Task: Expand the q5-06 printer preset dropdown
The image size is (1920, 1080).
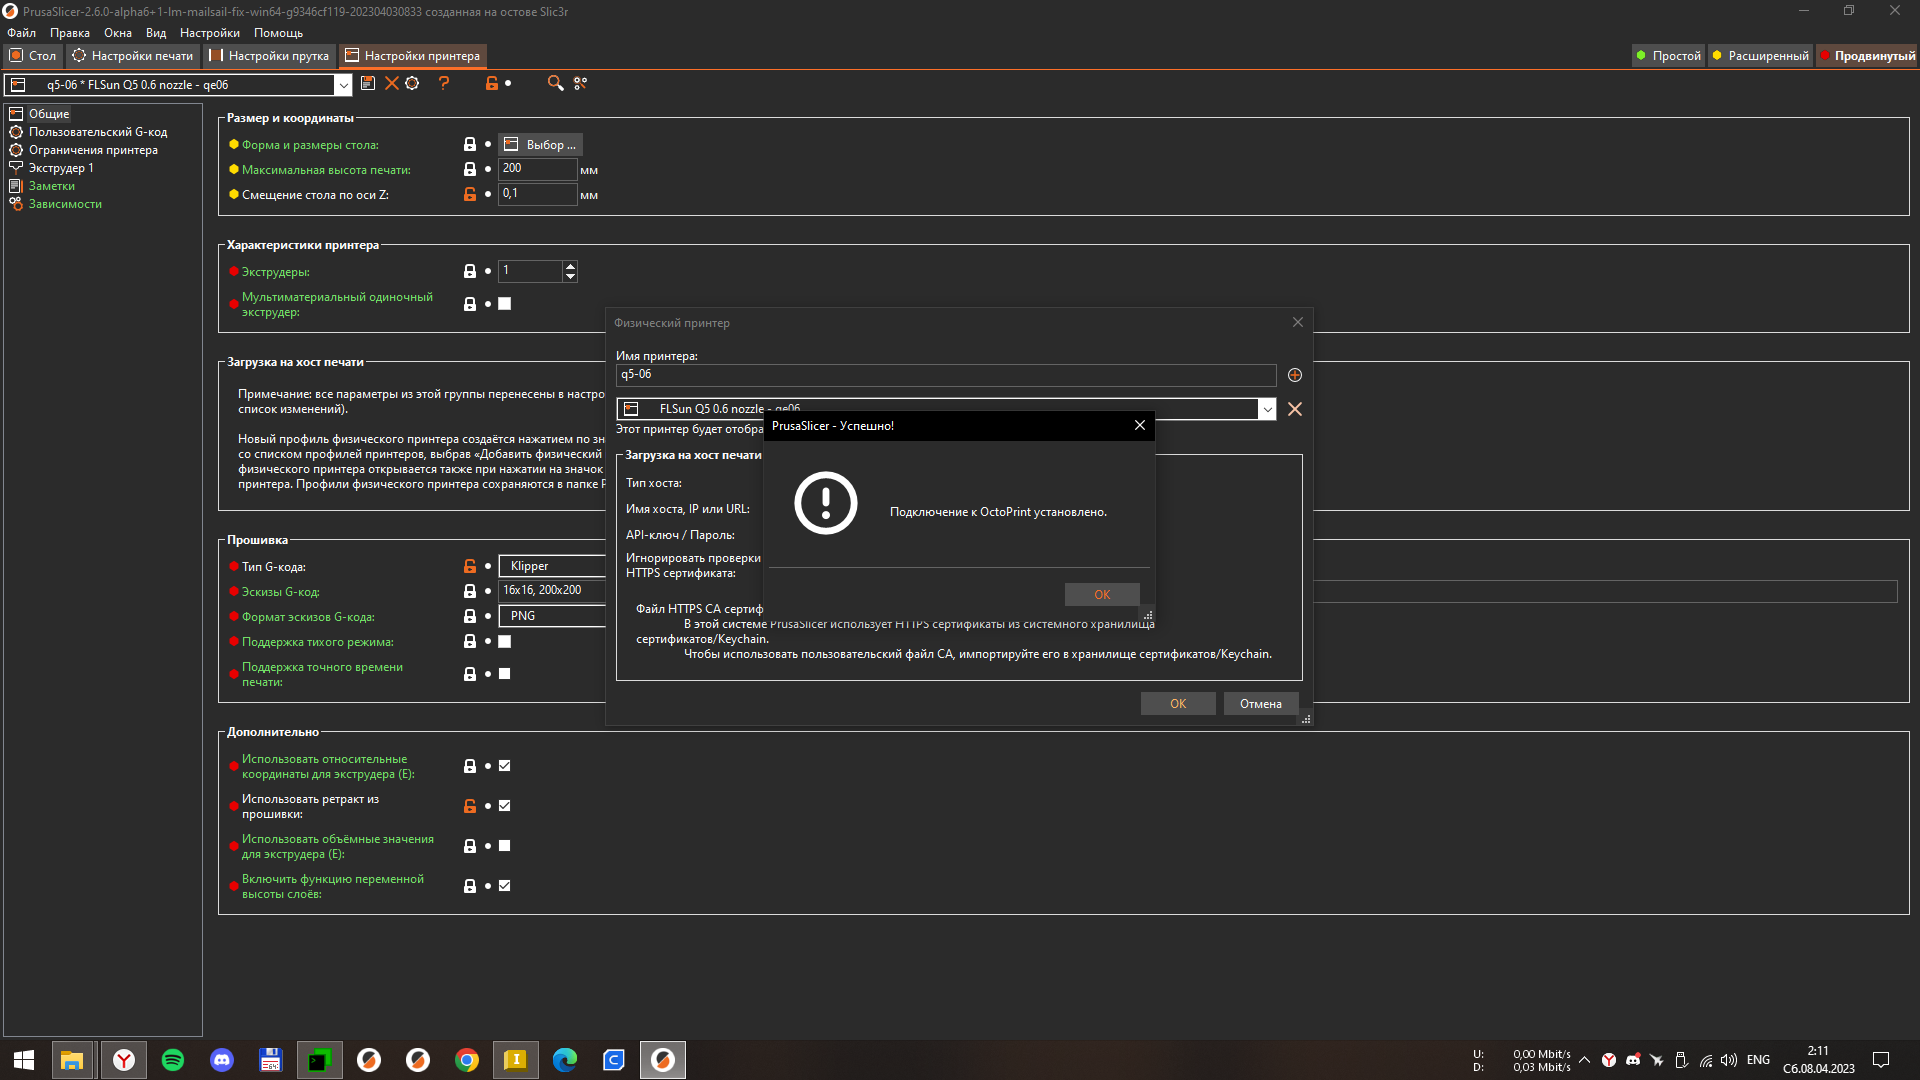Action: point(343,85)
